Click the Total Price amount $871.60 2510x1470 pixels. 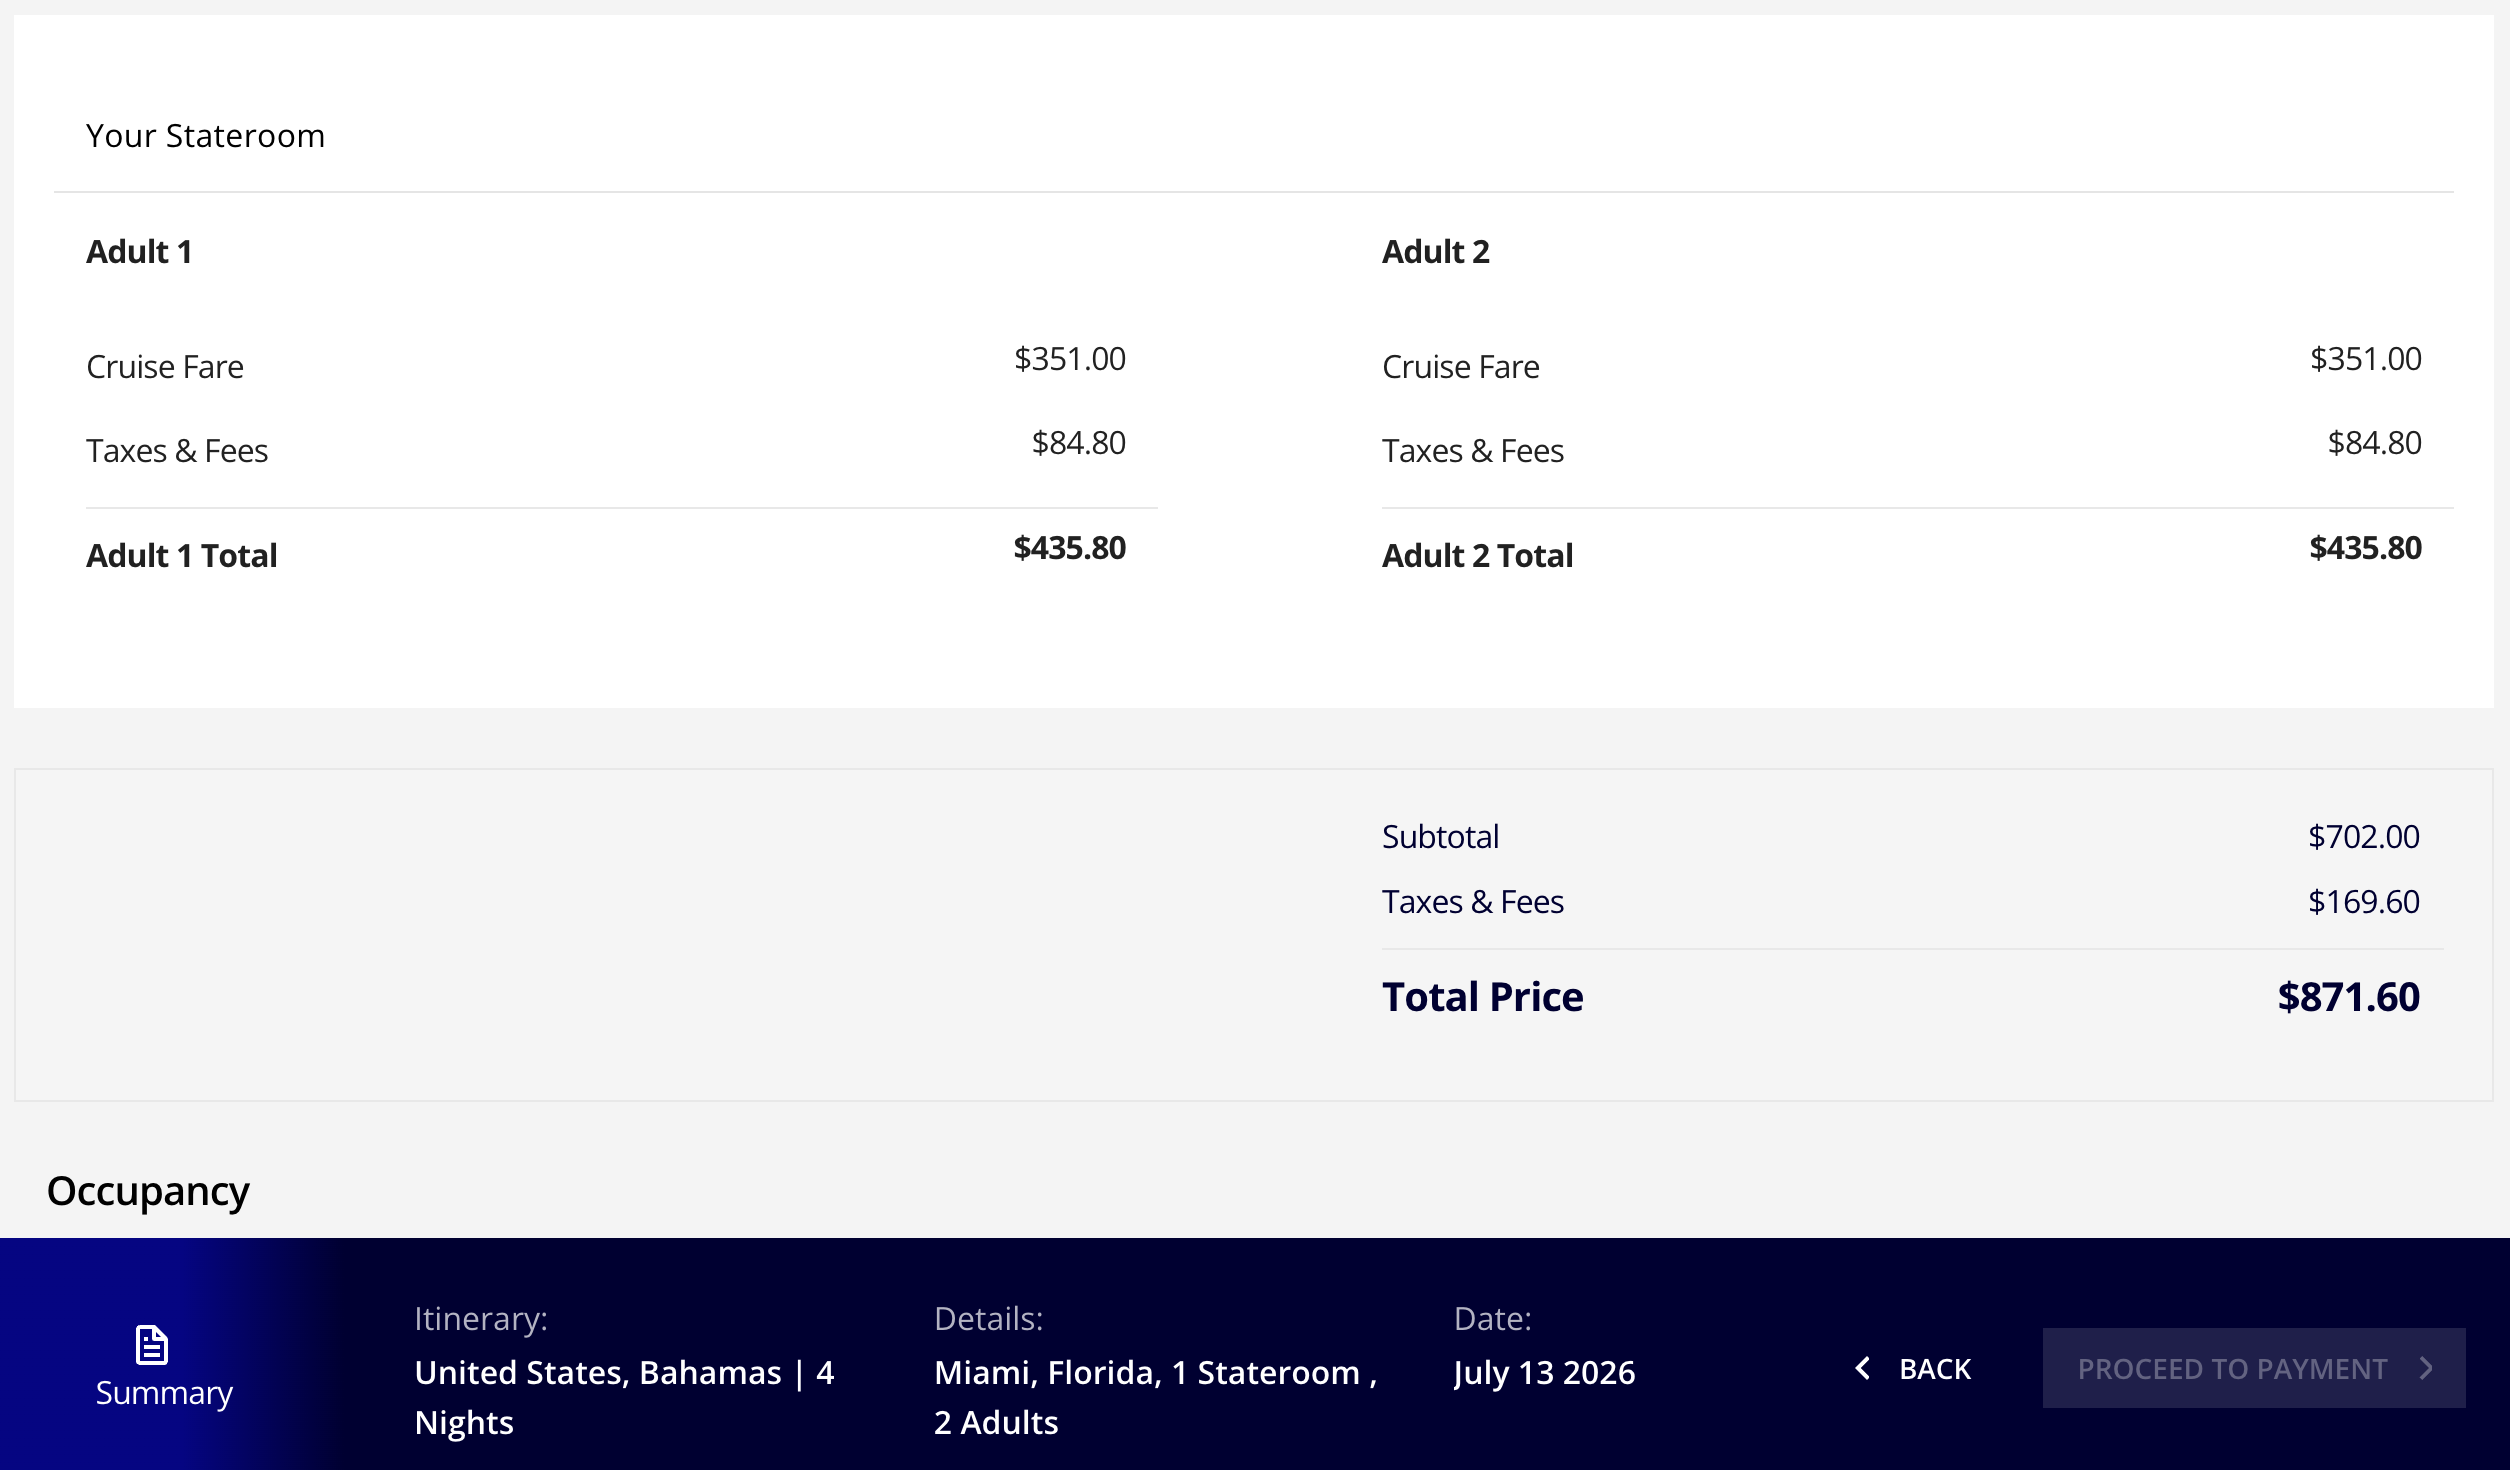point(2348,996)
